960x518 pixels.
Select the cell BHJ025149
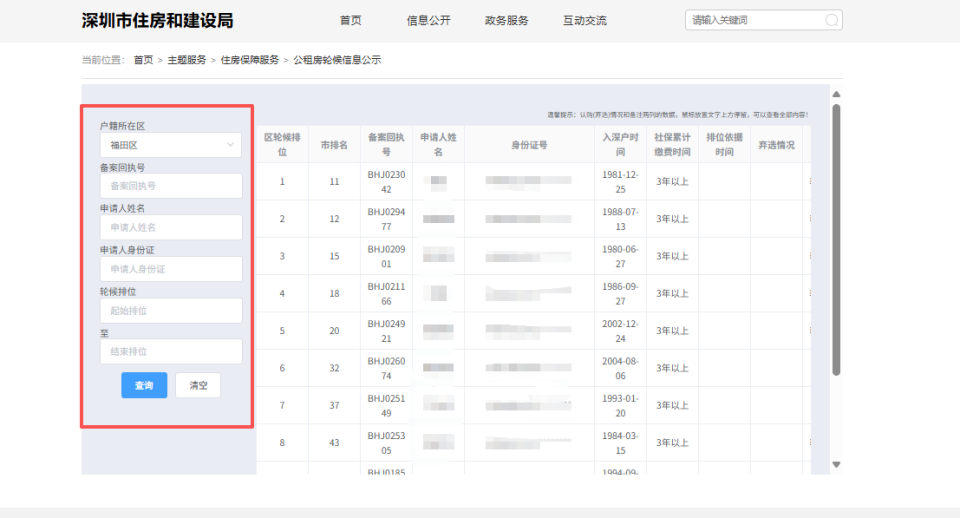click(x=386, y=405)
